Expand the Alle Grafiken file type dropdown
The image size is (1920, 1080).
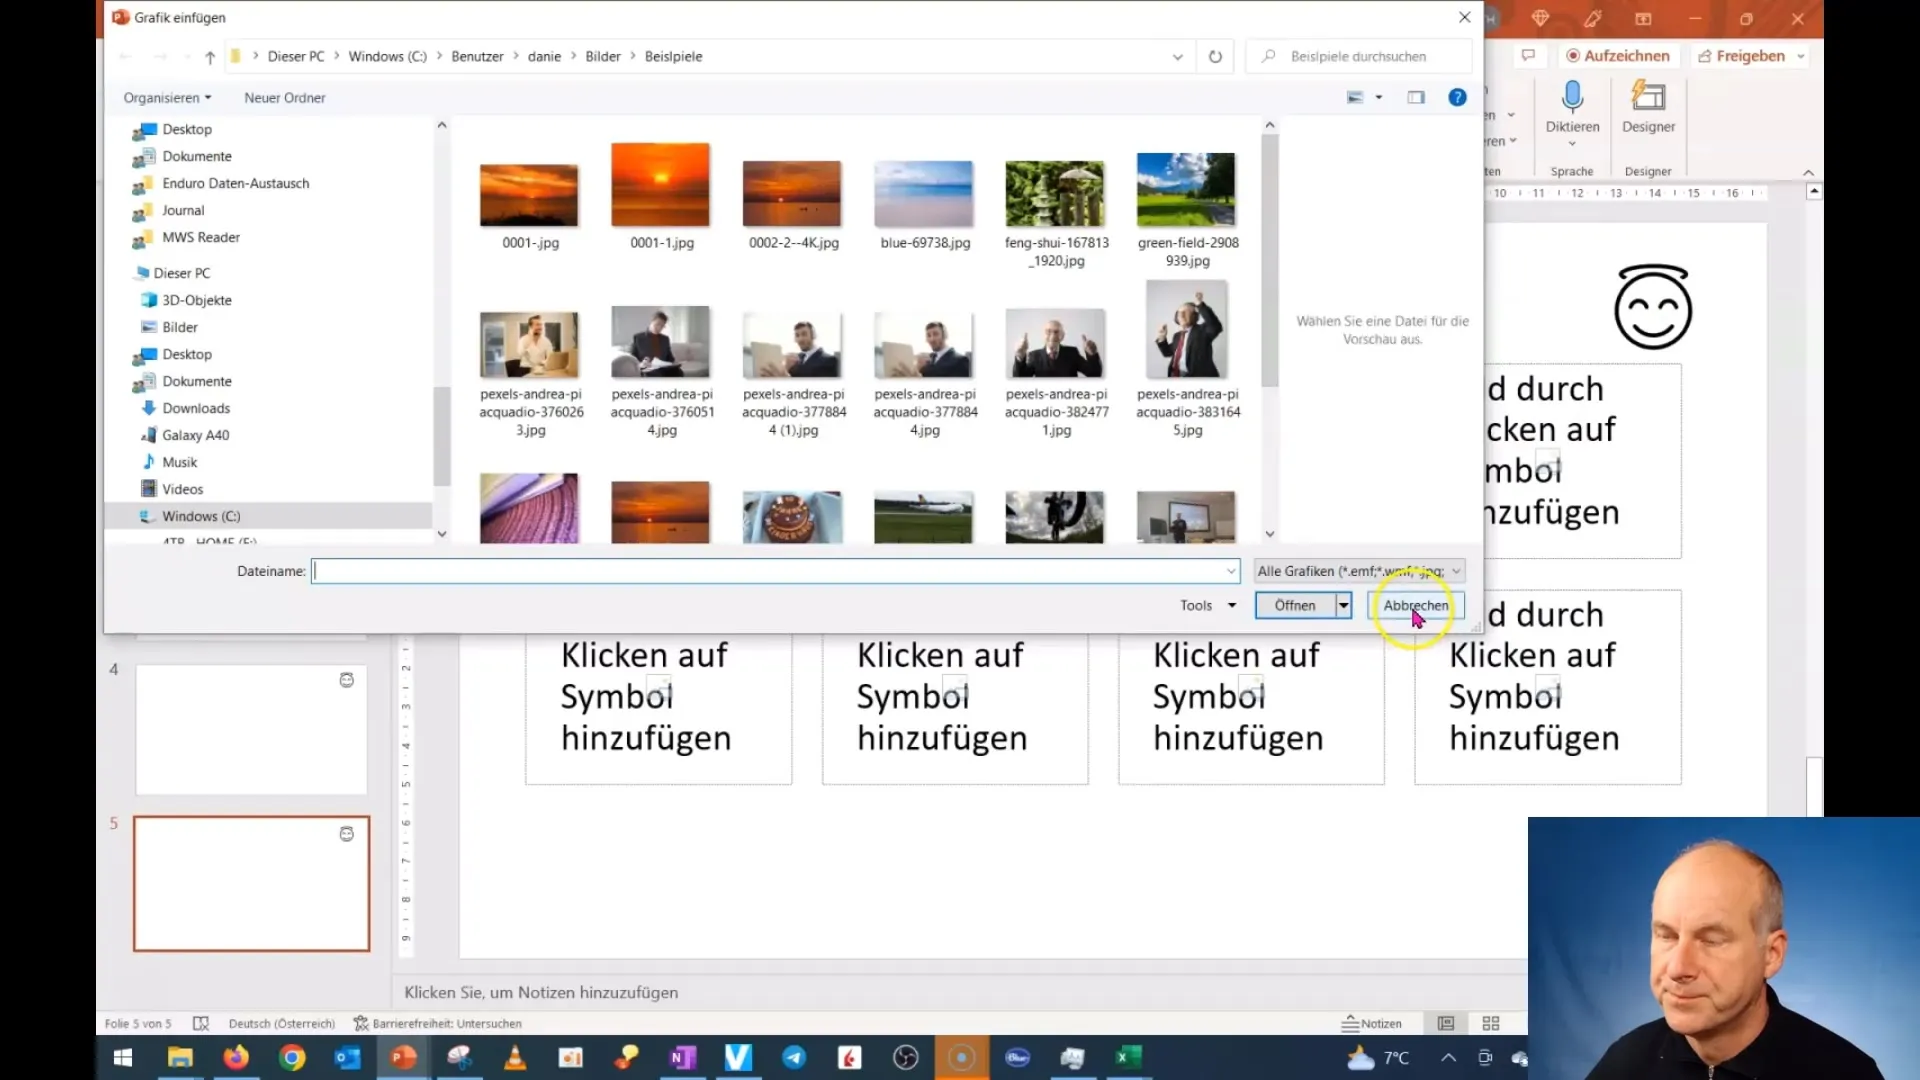coord(1456,570)
